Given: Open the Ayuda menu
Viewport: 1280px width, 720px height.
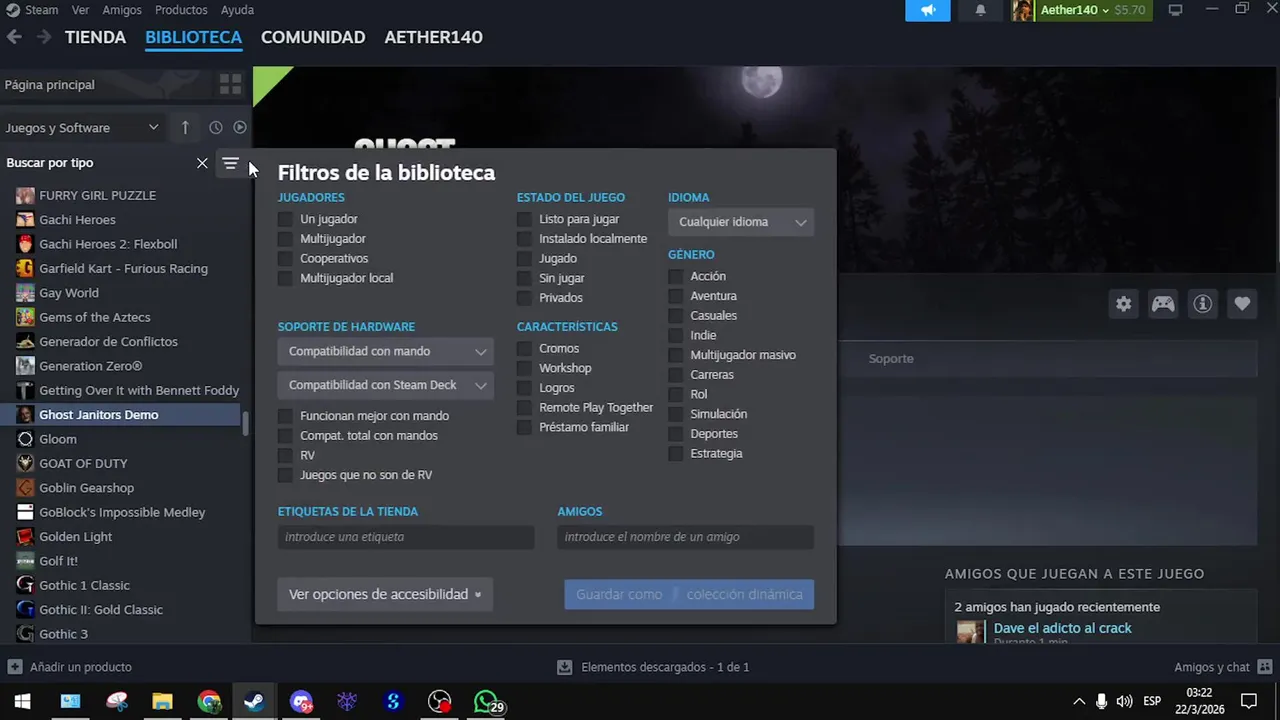Looking at the screenshot, I should 237,10.
